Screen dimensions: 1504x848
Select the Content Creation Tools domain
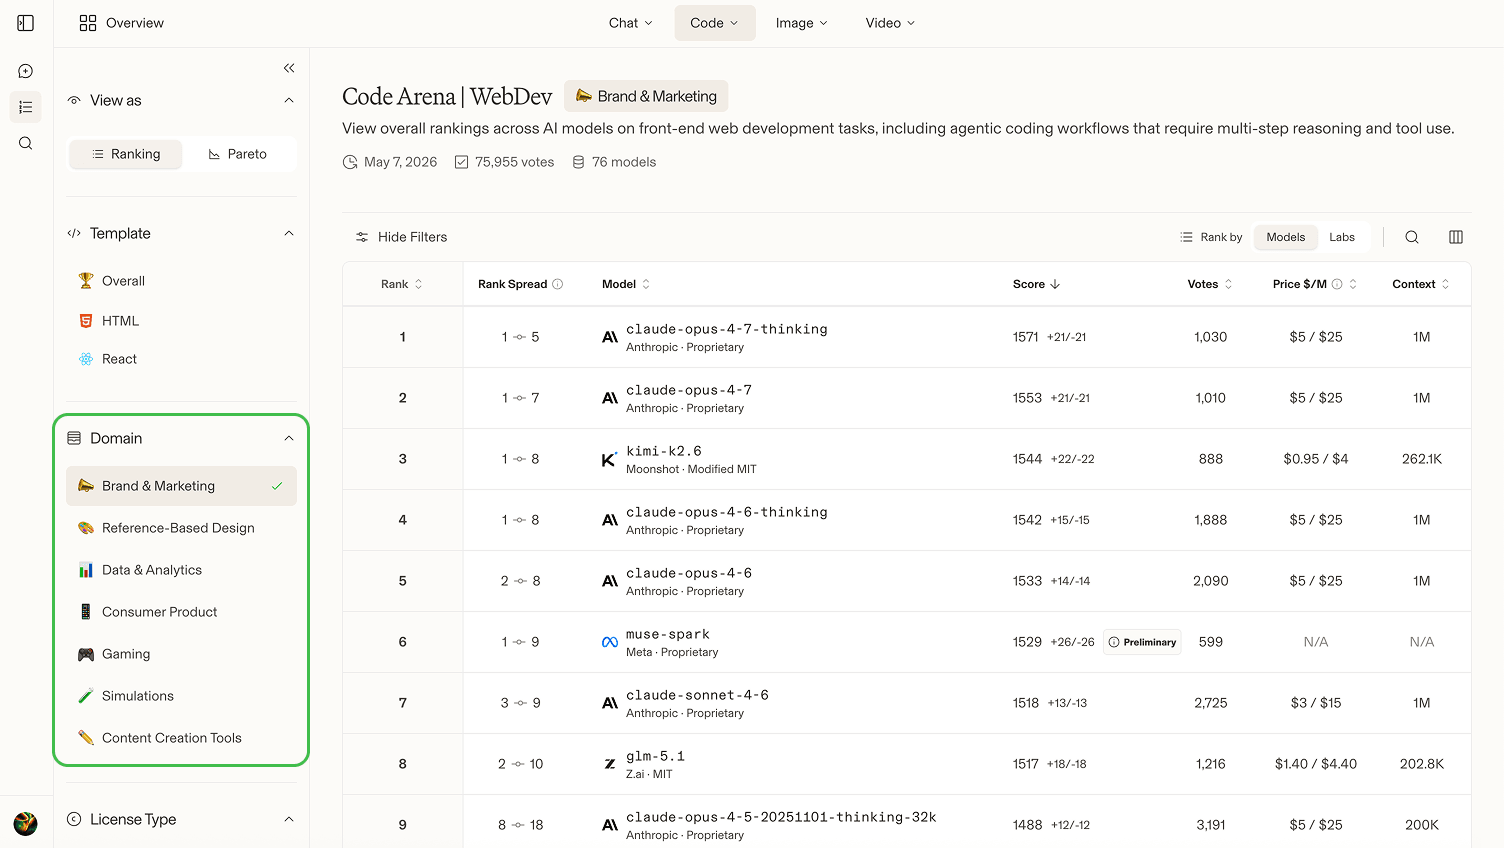[x=181, y=738]
